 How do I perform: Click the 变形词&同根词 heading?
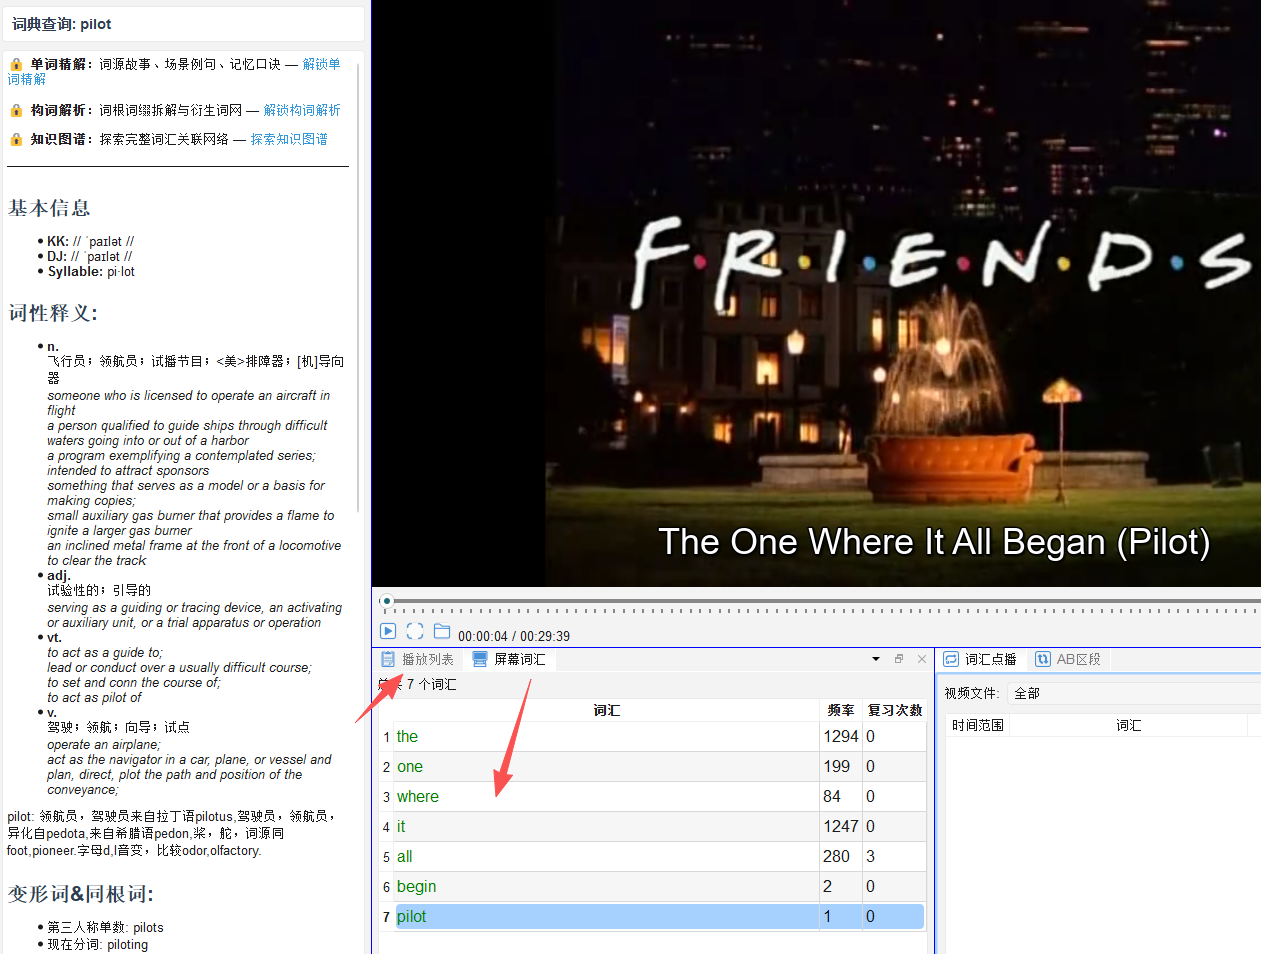[x=81, y=894]
